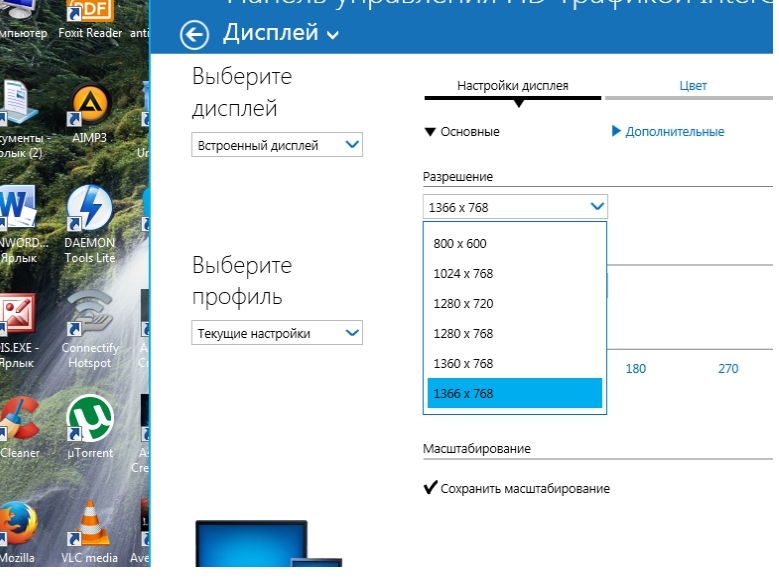The width and height of the screenshot is (779, 585).
Task: Launch µTorrent from desktop
Action: coord(90,420)
